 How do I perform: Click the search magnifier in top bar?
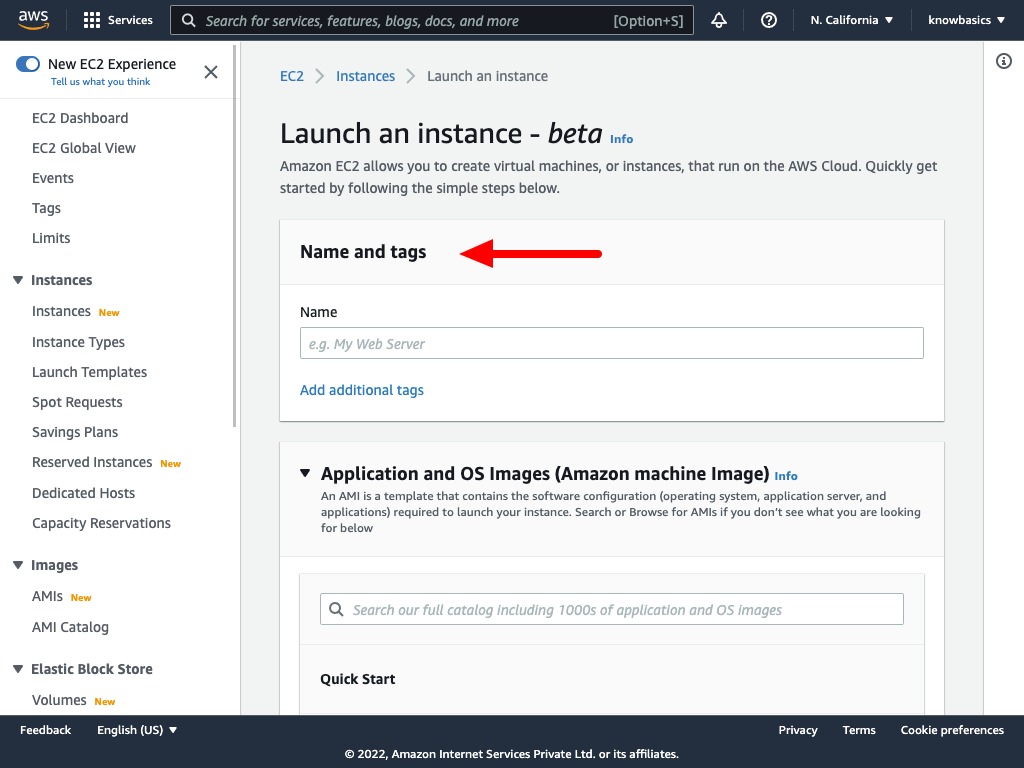tap(189, 20)
